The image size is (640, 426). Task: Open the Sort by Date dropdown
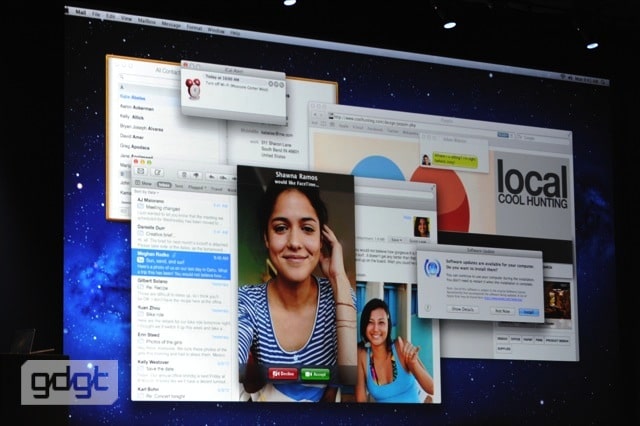(x=146, y=191)
